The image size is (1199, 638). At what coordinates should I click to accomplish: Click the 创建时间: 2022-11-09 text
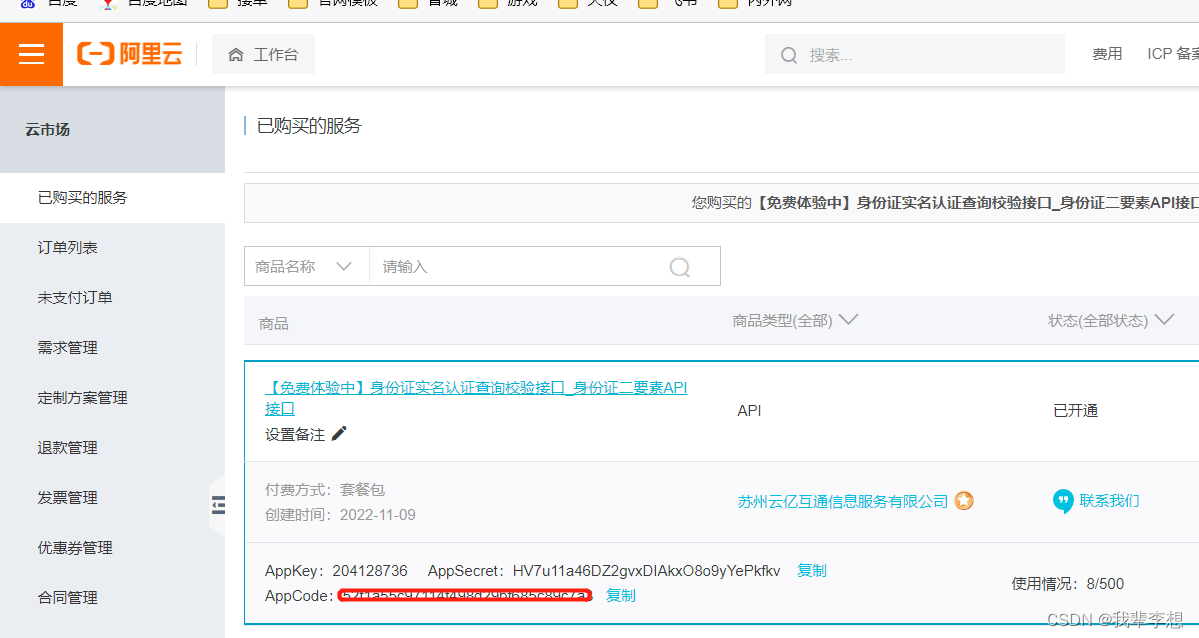(340, 515)
